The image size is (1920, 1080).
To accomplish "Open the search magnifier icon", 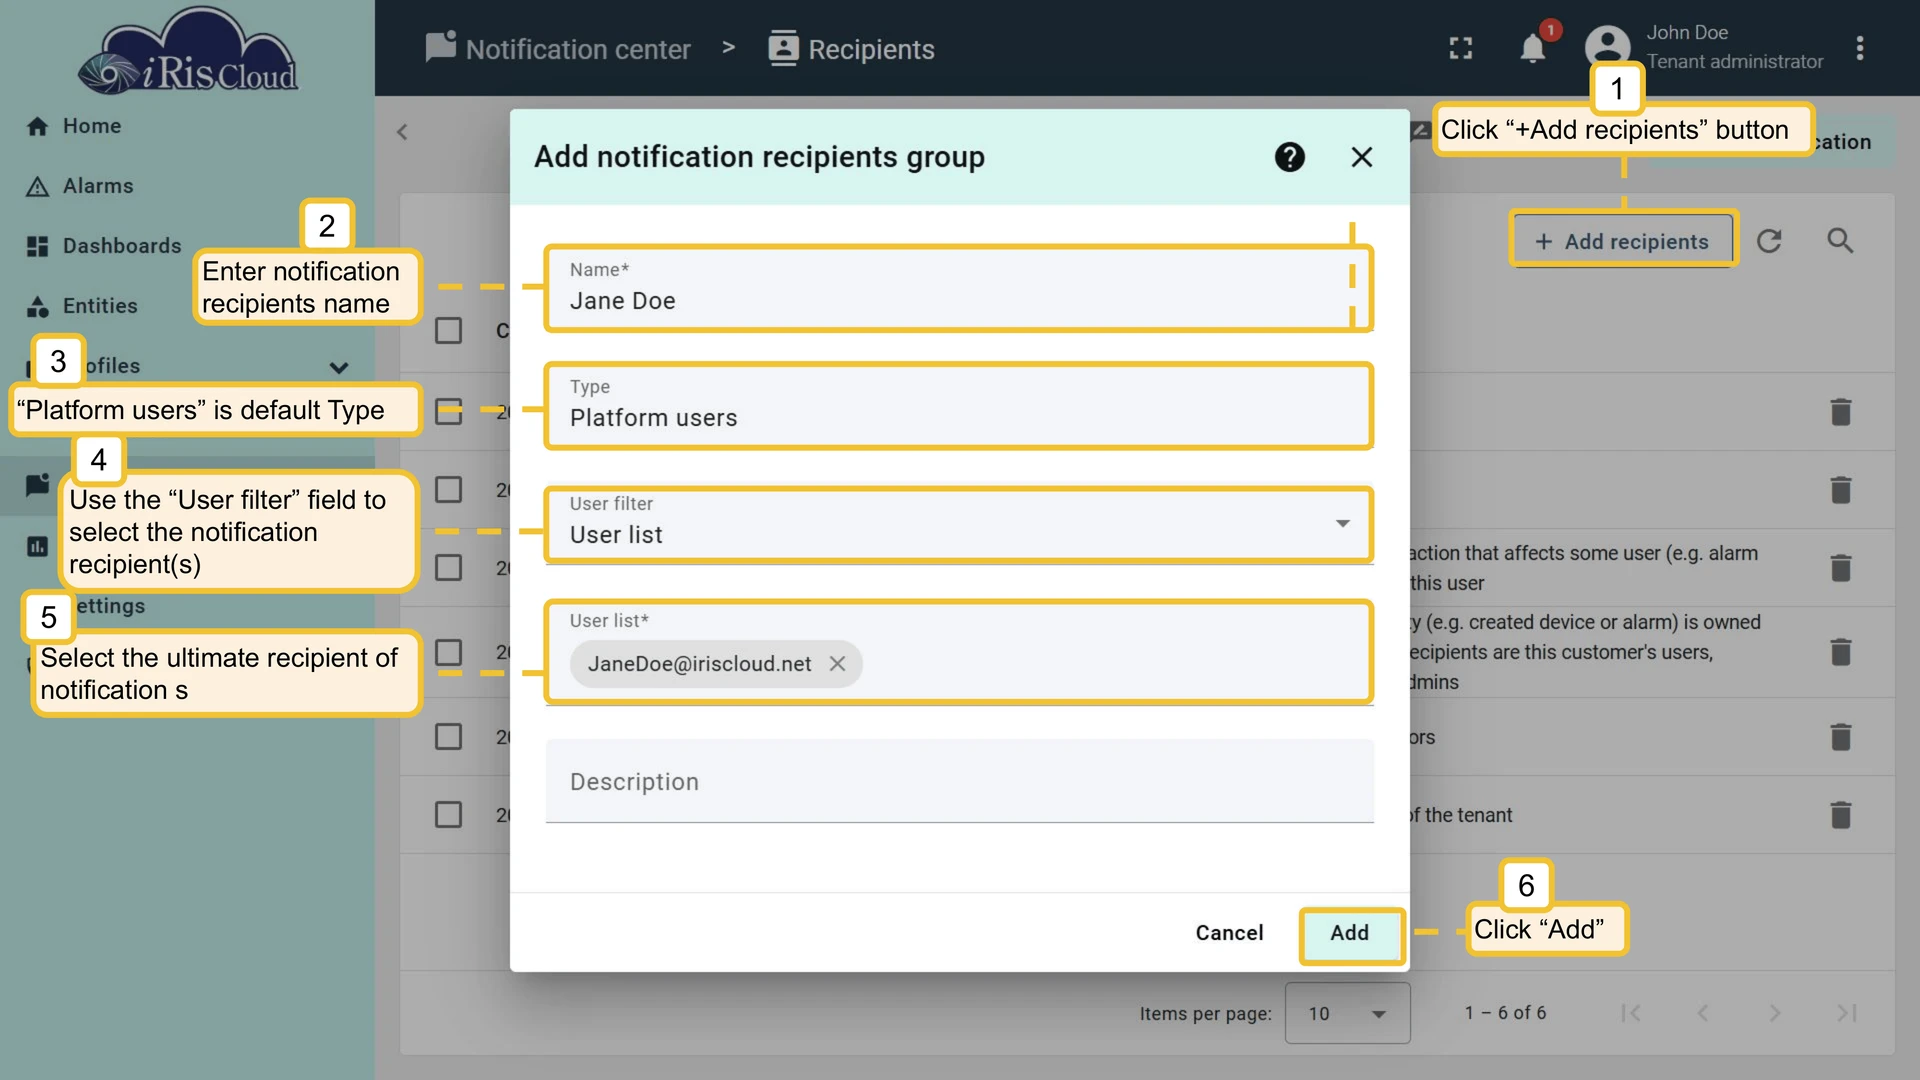I will pos(1840,241).
